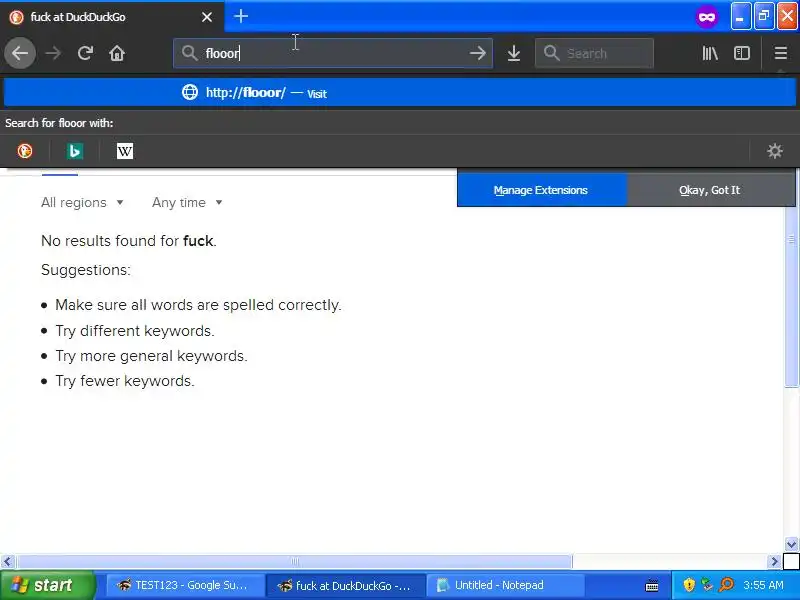Show sidebars using the sidebar icon
The image size is (800, 600).
(x=741, y=53)
